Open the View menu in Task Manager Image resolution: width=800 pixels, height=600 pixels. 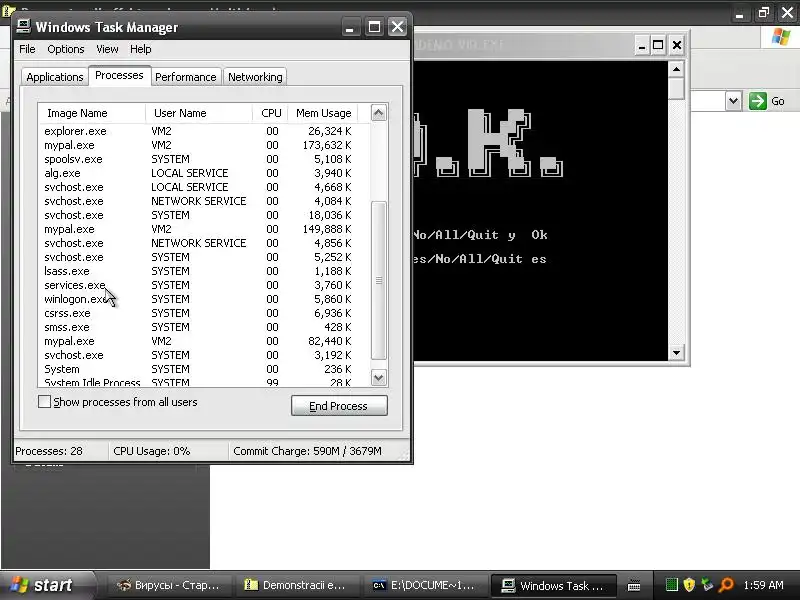tap(107, 49)
